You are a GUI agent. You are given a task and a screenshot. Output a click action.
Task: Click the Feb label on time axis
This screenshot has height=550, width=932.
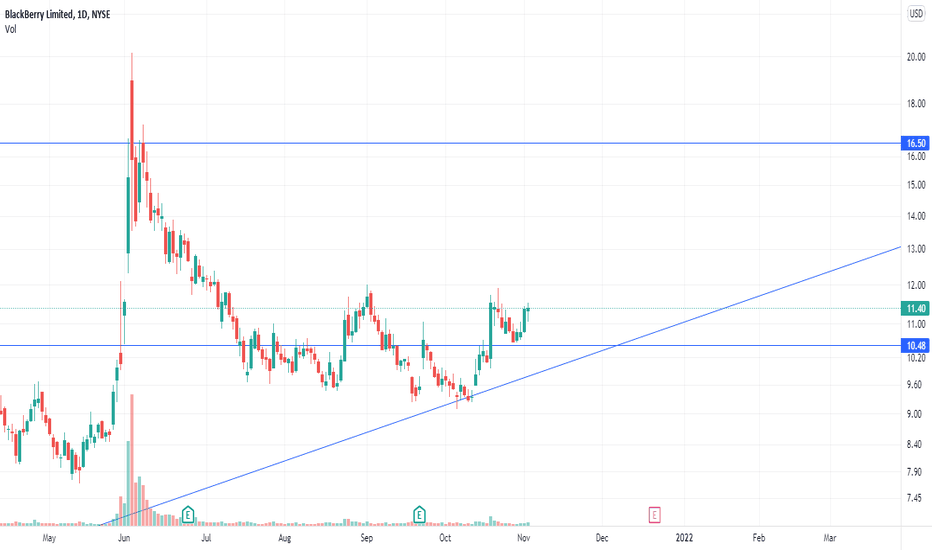tap(759, 538)
